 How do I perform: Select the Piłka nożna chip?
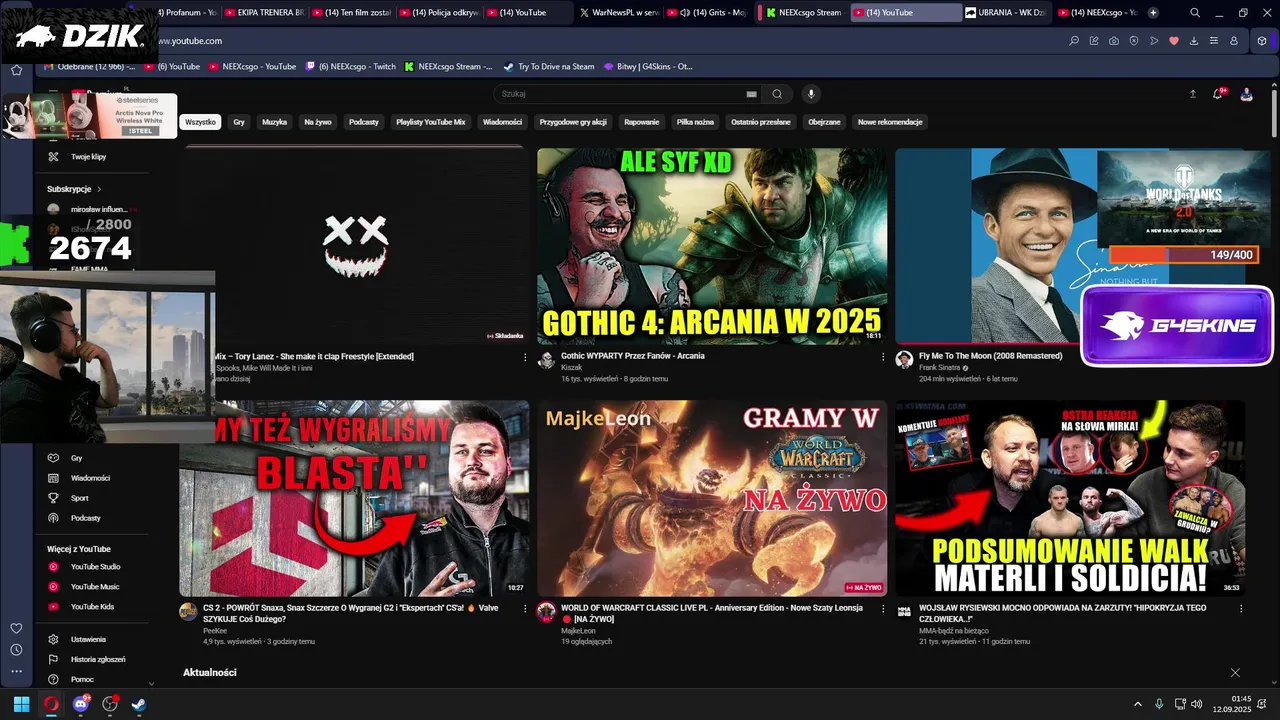tap(695, 122)
